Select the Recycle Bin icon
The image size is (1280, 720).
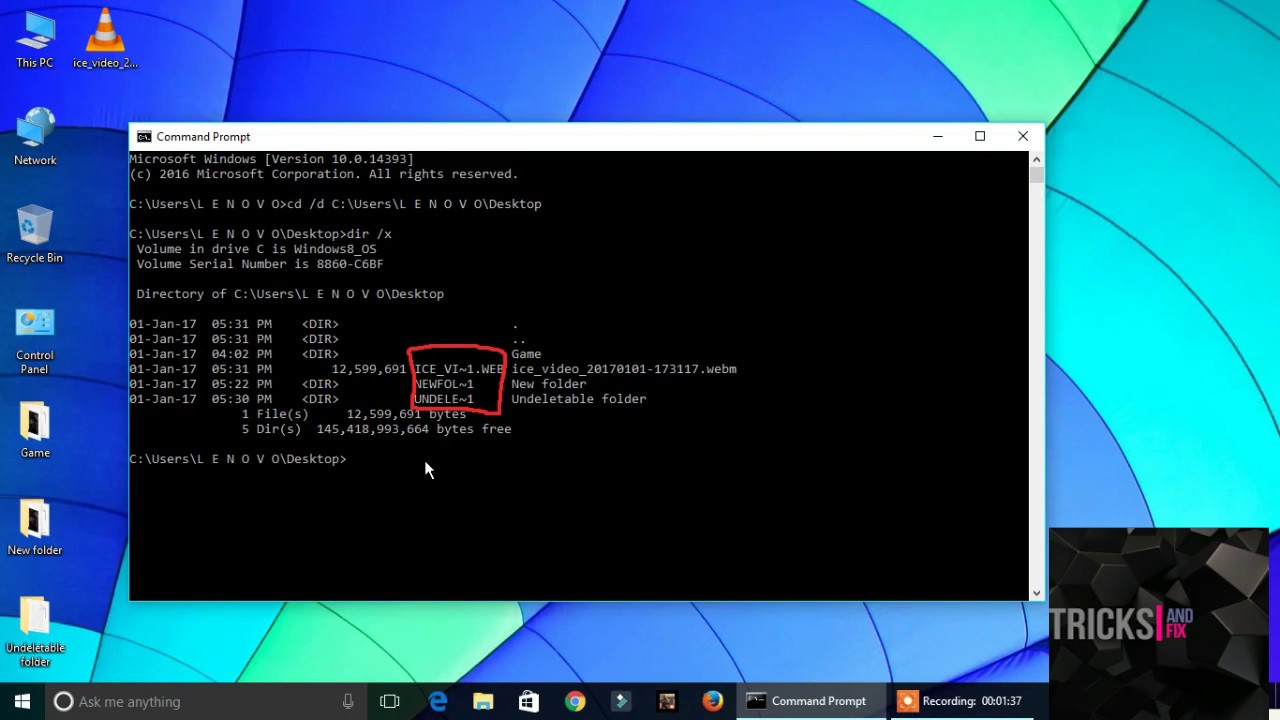(35, 235)
